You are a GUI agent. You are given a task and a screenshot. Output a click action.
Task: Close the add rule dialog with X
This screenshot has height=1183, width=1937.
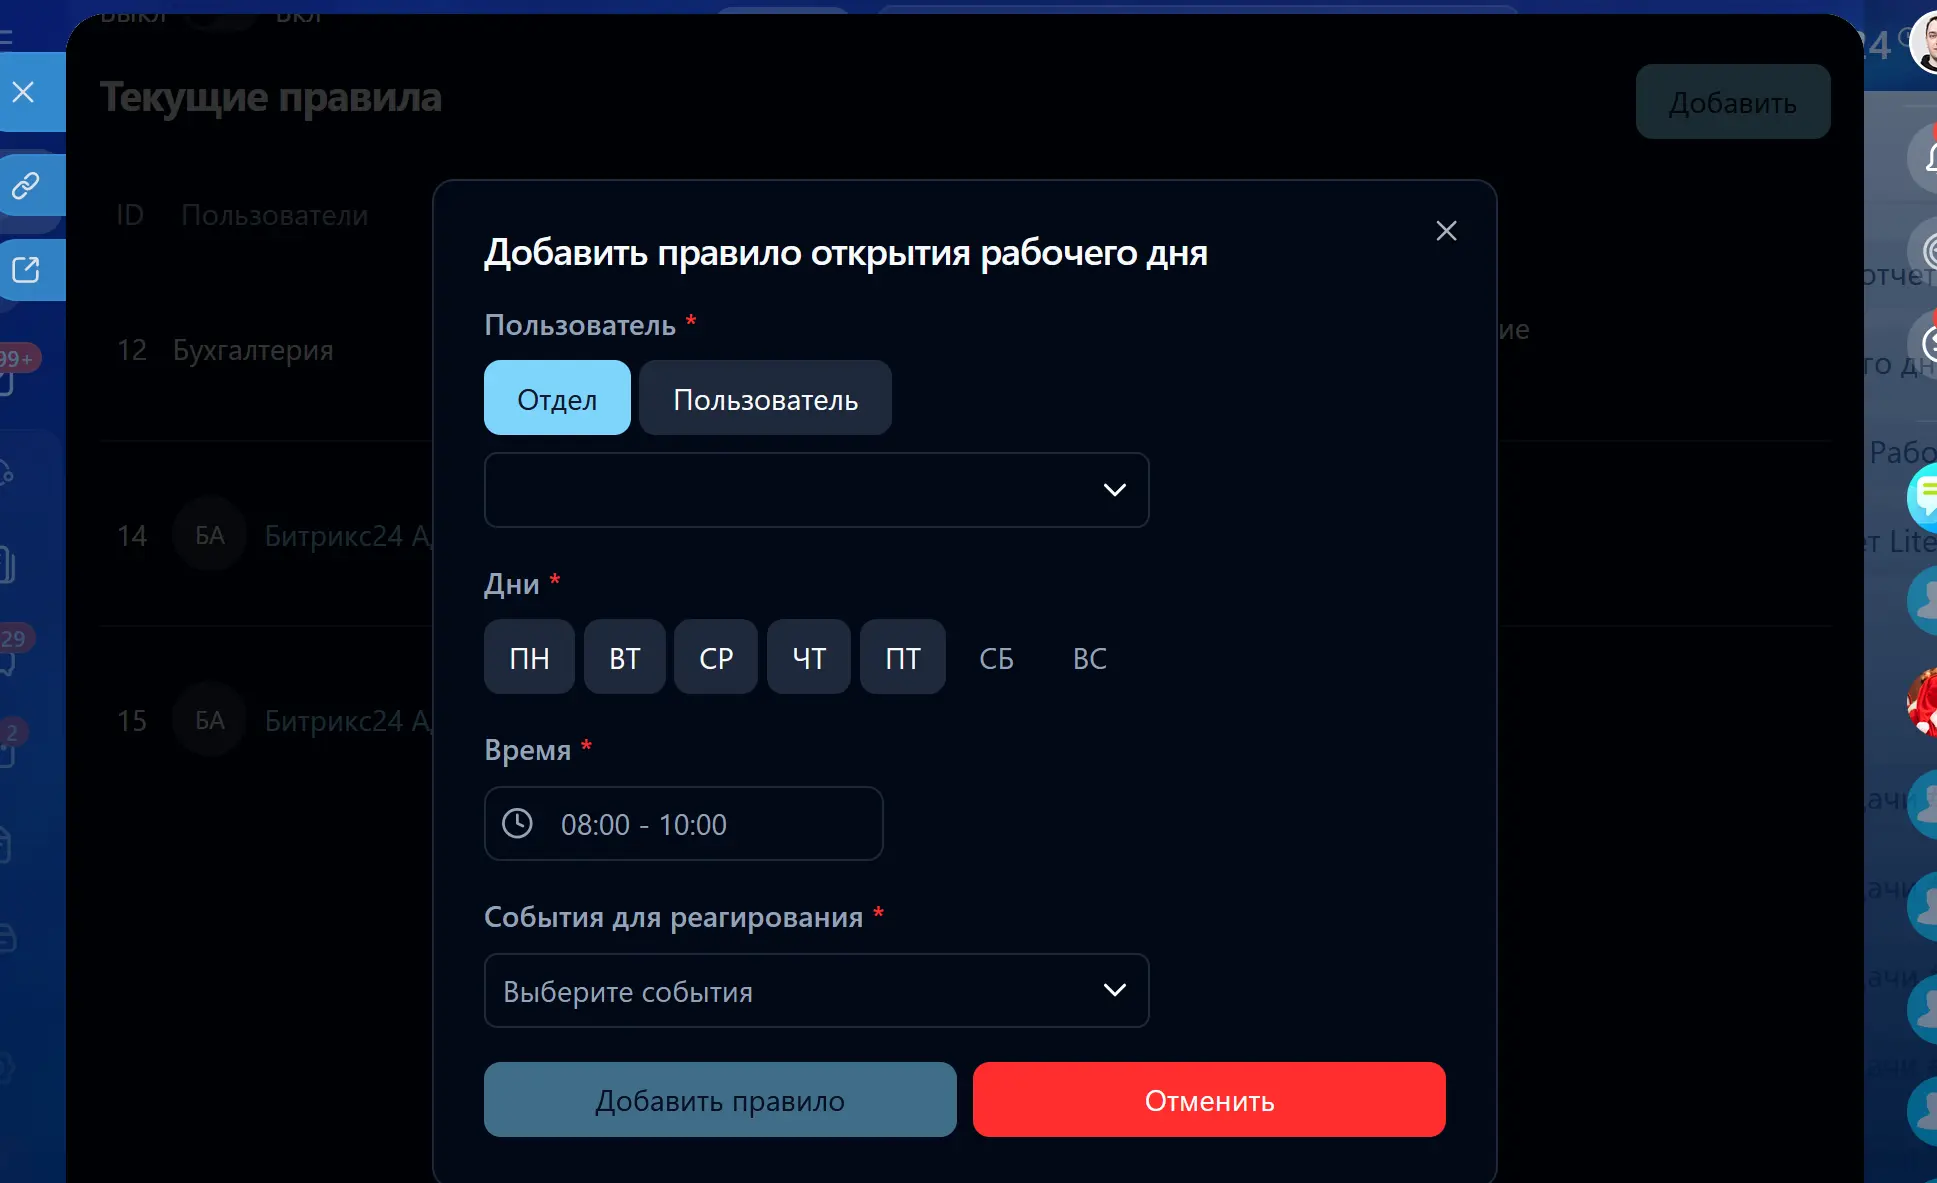tap(1446, 231)
